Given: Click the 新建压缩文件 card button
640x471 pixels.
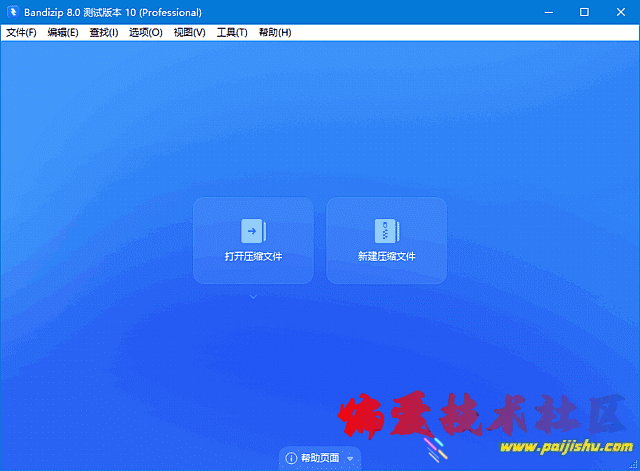Looking at the screenshot, I should pos(387,240).
